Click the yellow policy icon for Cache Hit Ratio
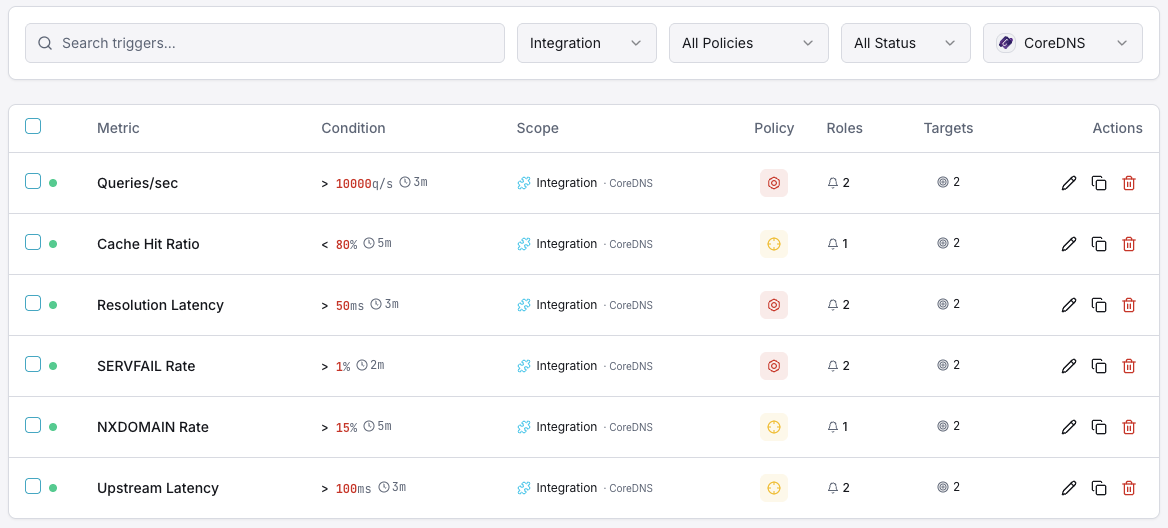Screen dimensions: 1168x528 click(774, 244)
